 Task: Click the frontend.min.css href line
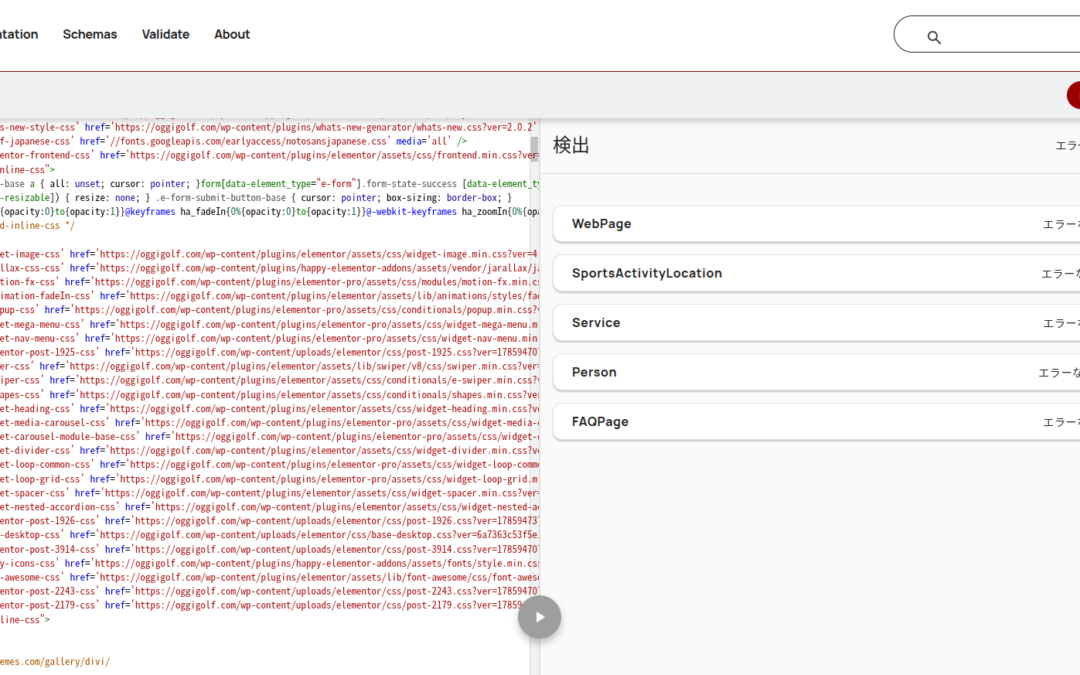click(x=269, y=156)
